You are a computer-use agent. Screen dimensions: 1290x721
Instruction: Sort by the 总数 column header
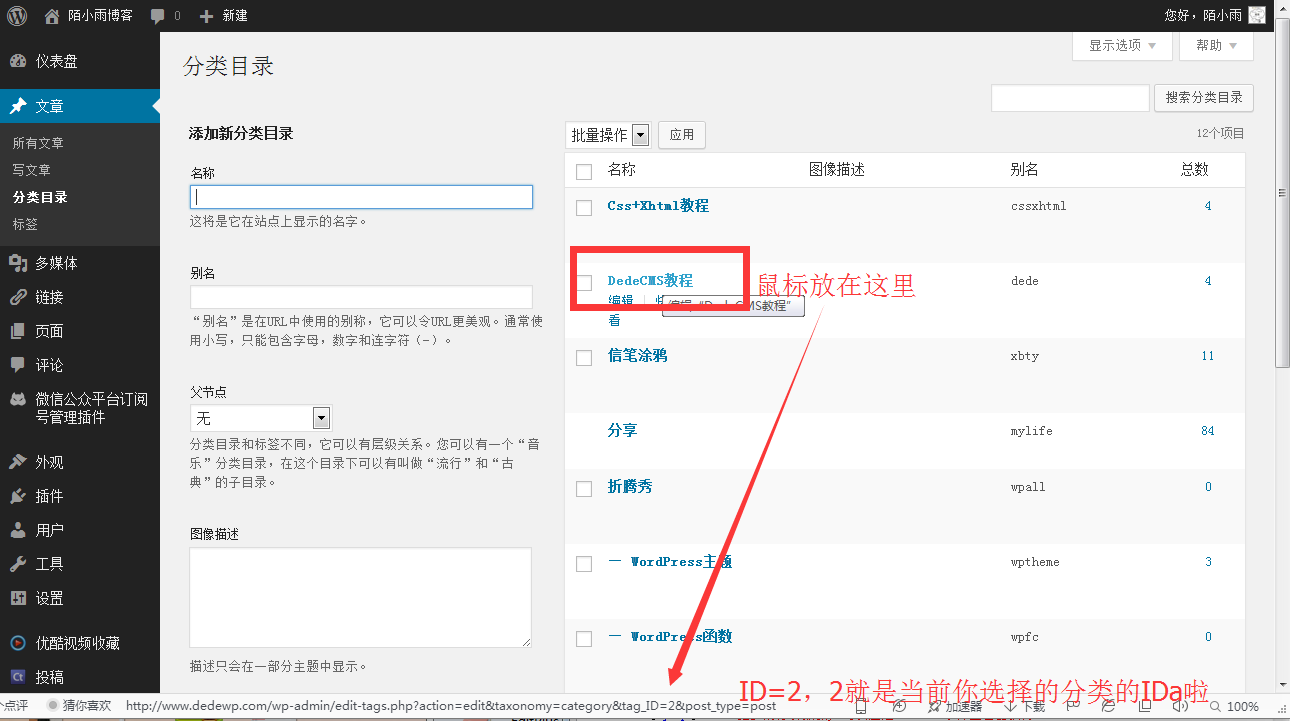[x=1195, y=170]
